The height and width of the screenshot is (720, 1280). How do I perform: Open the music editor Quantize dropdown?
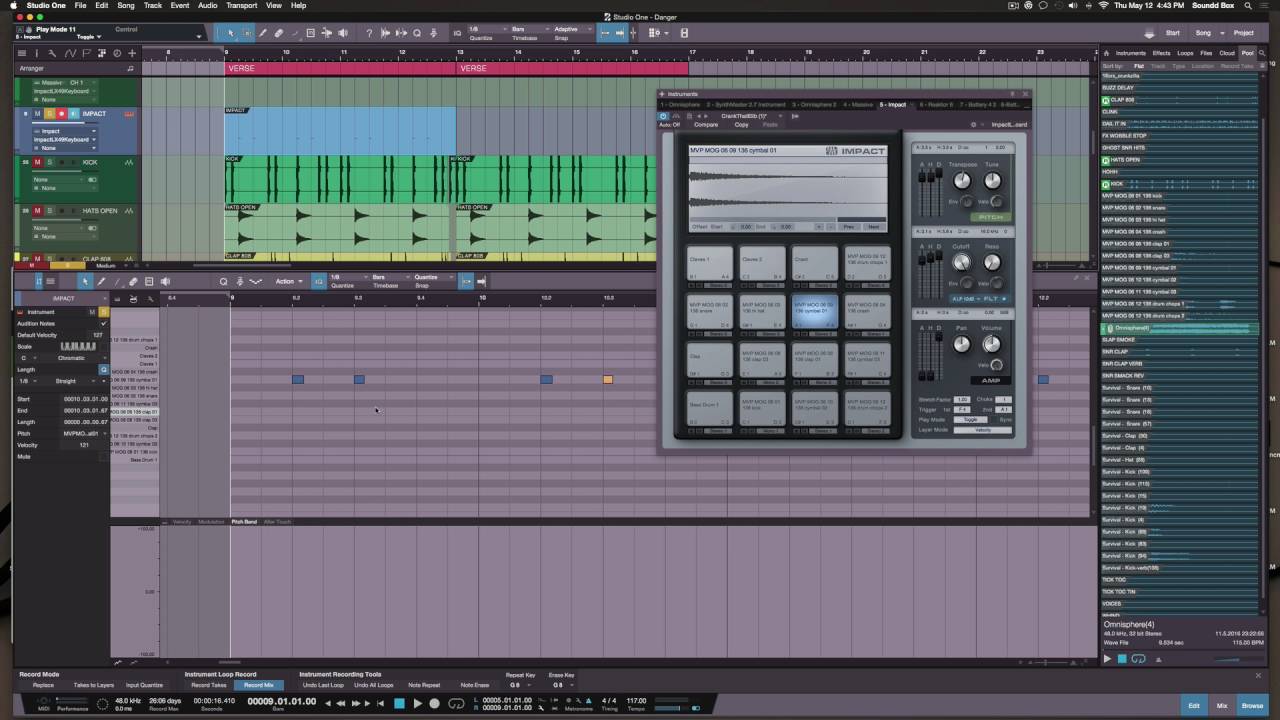coord(433,278)
